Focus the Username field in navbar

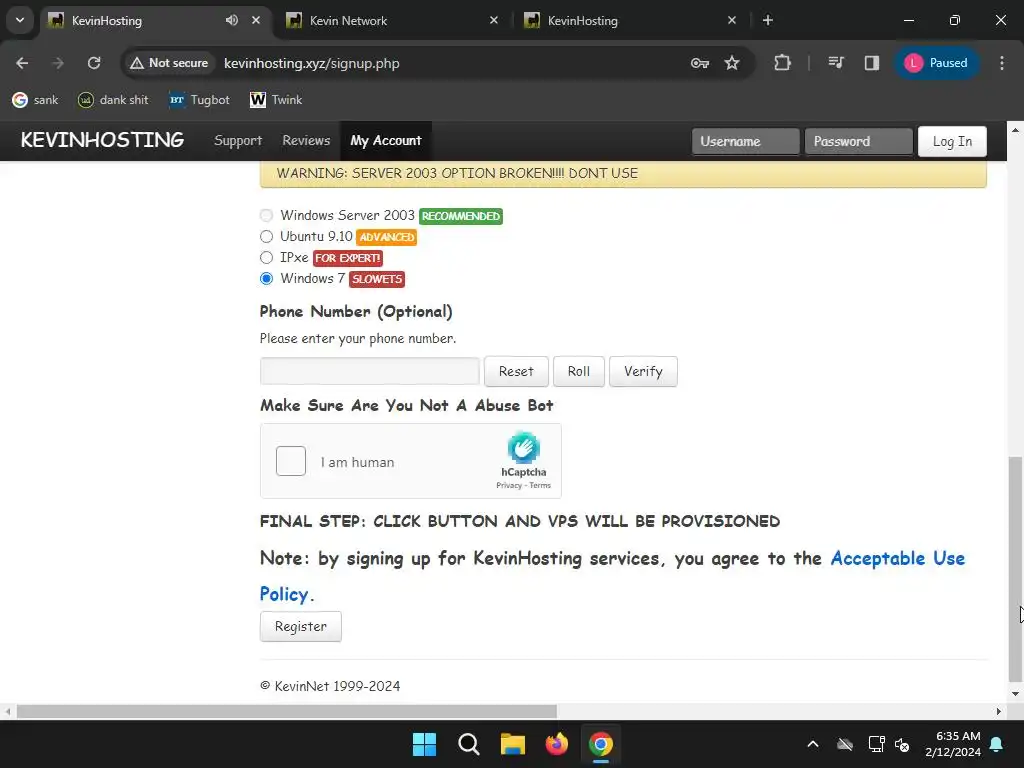[745, 141]
